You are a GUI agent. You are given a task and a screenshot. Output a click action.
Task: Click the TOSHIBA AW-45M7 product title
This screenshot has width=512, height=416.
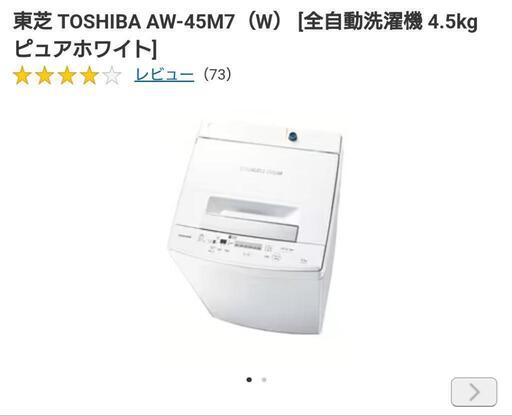click(246, 35)
